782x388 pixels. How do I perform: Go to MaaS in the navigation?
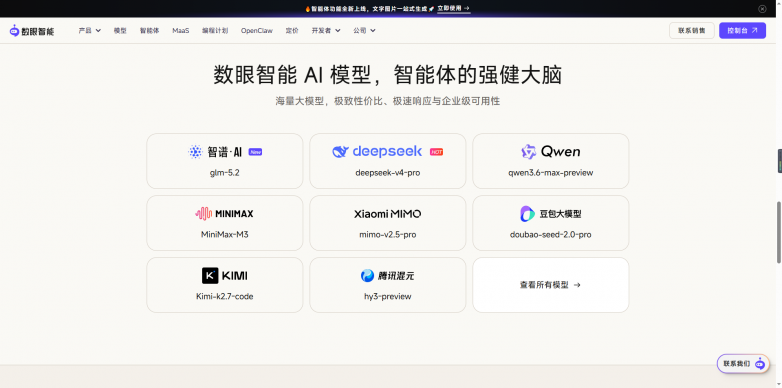pos(181,30)
